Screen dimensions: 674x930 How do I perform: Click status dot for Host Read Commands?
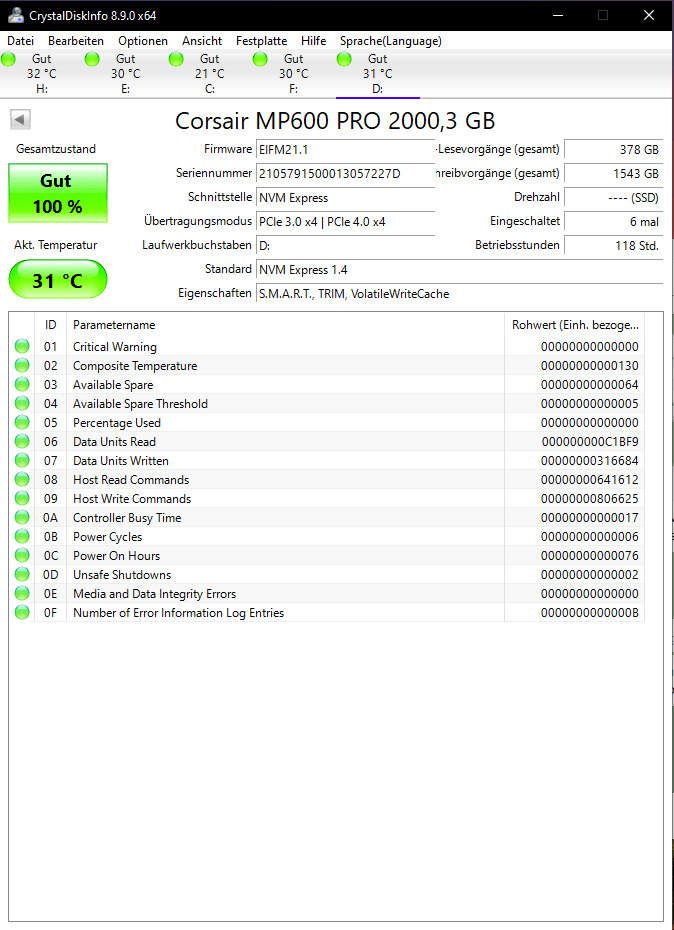pos(22,479)
